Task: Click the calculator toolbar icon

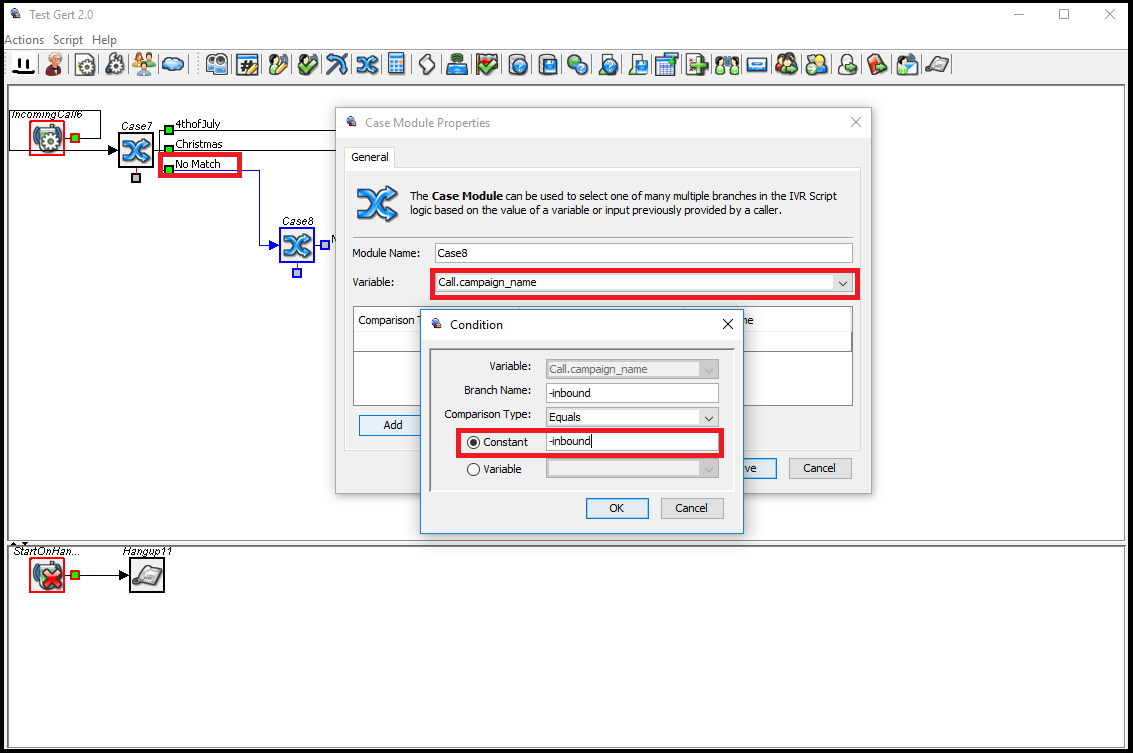Action: click(x=396, y=65)
